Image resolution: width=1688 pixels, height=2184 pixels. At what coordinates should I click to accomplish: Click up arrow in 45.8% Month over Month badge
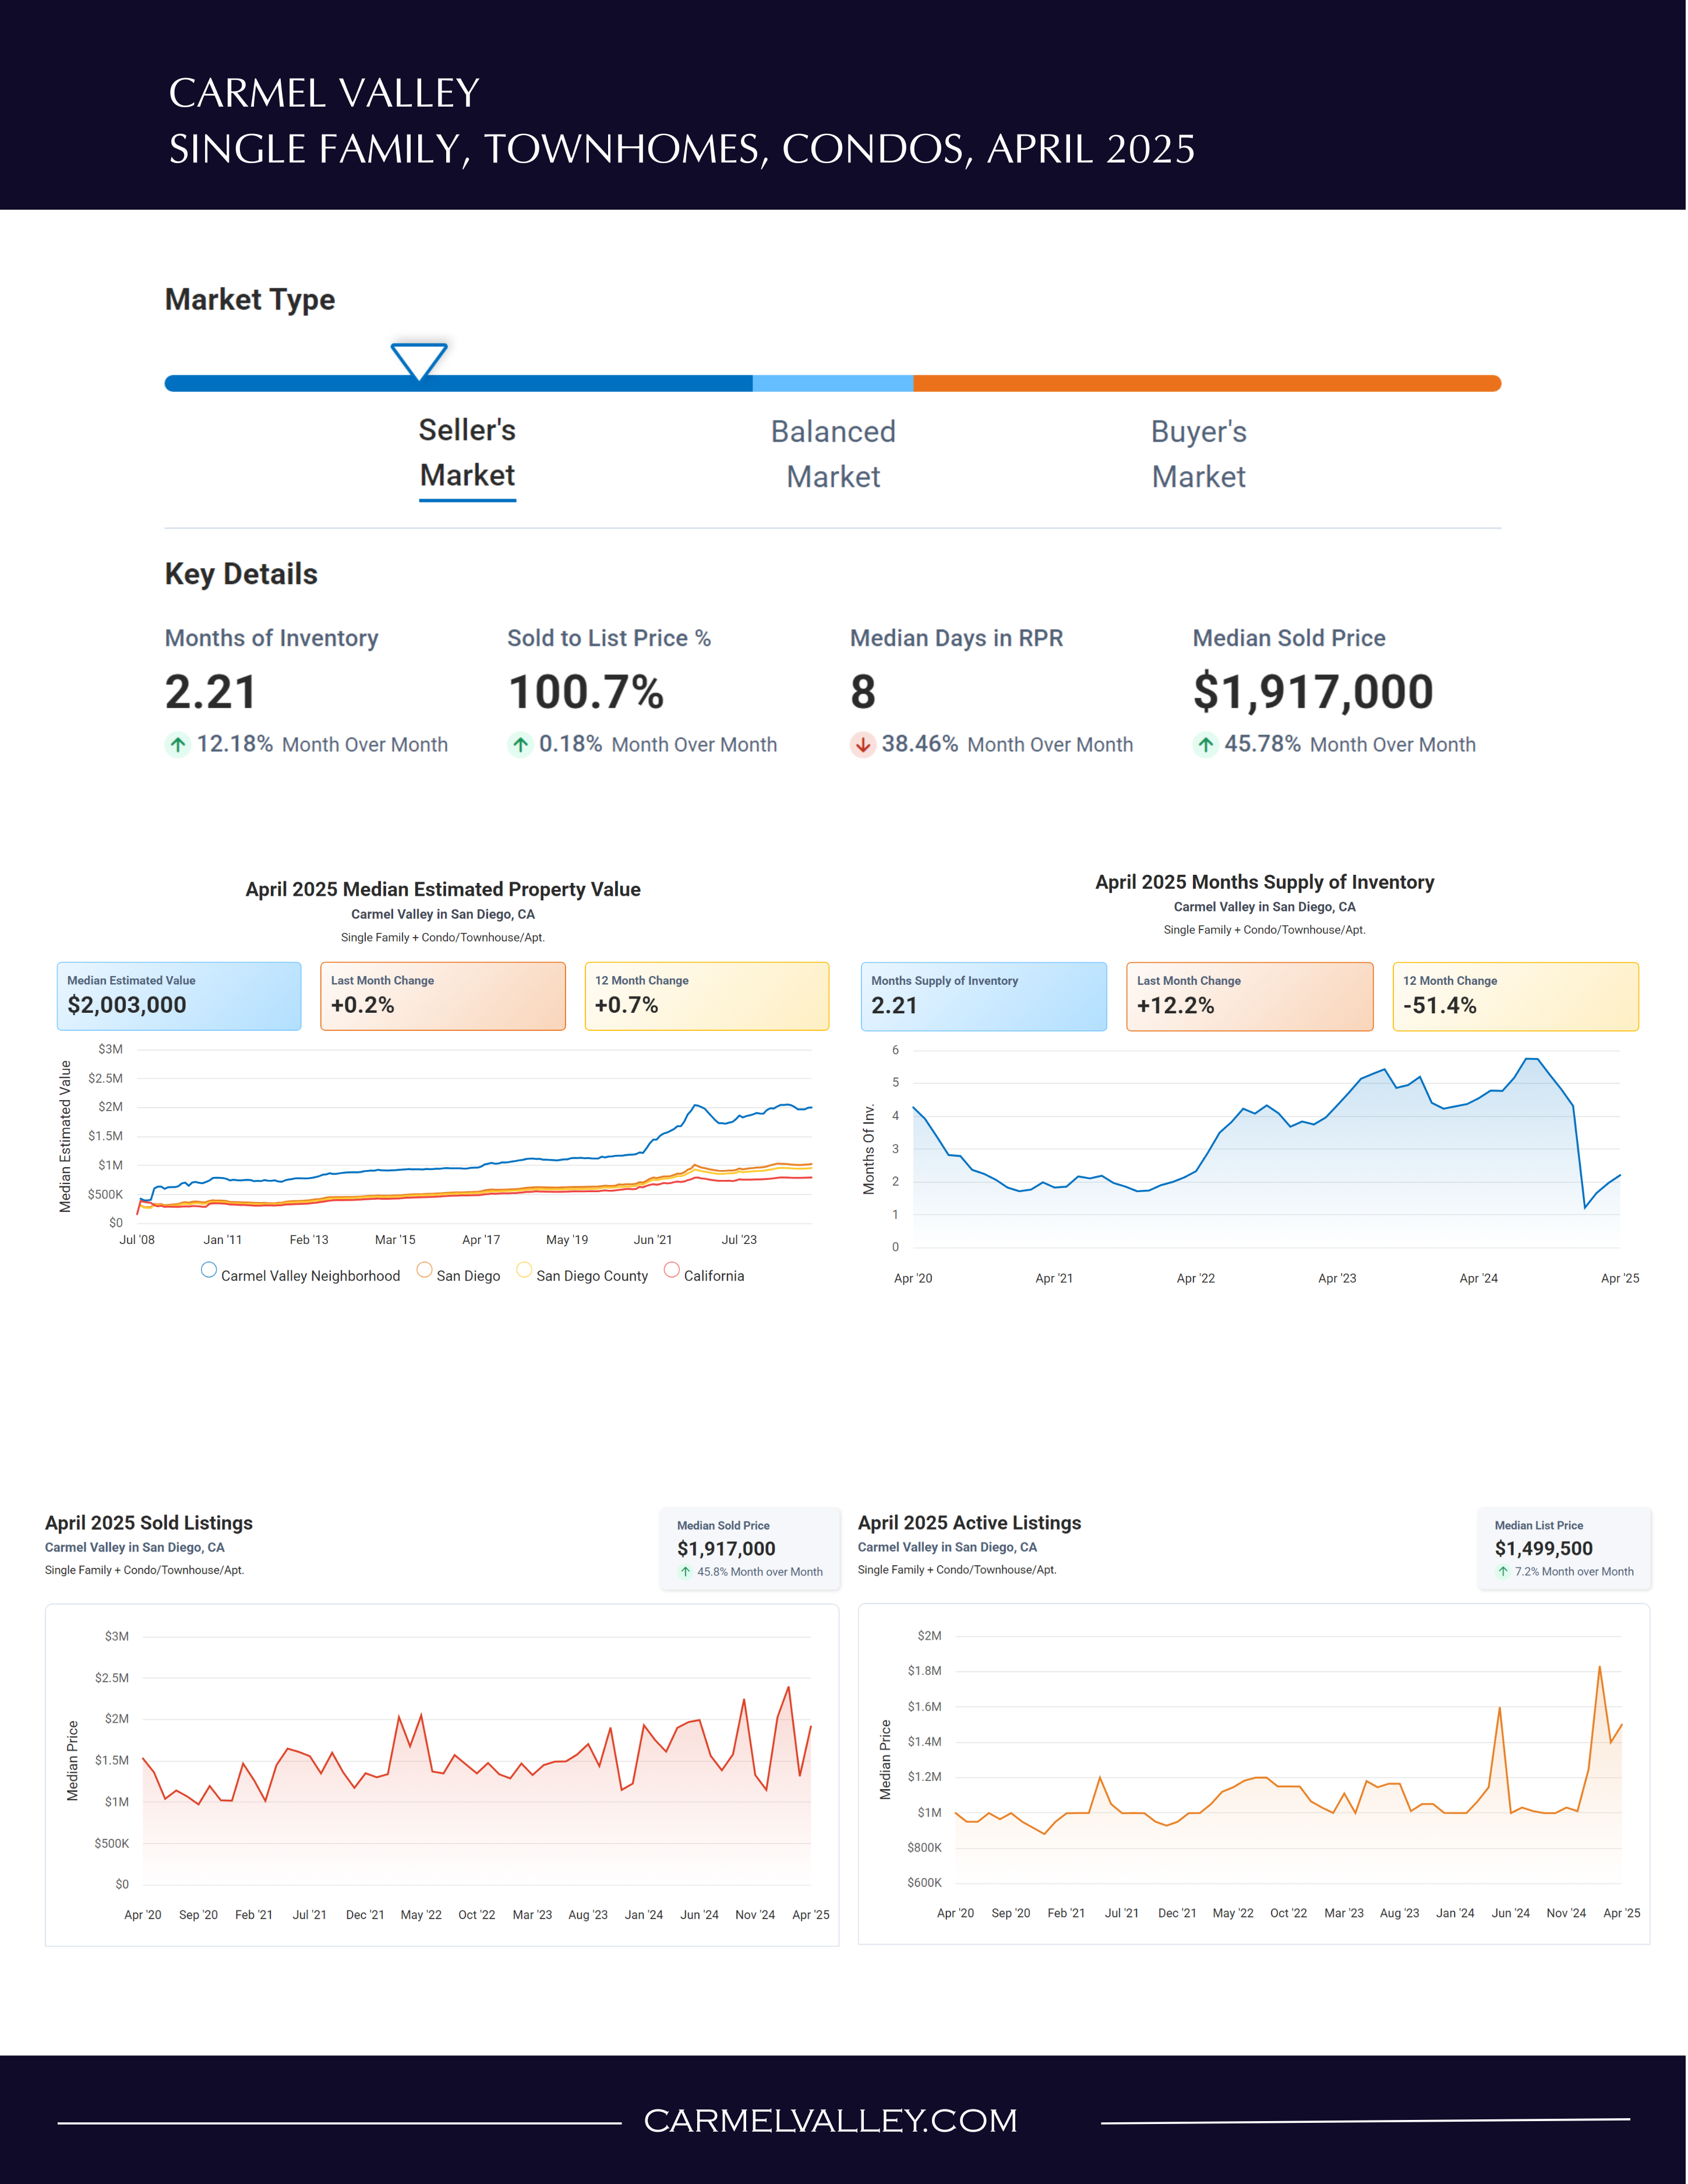click(685, 1572)
